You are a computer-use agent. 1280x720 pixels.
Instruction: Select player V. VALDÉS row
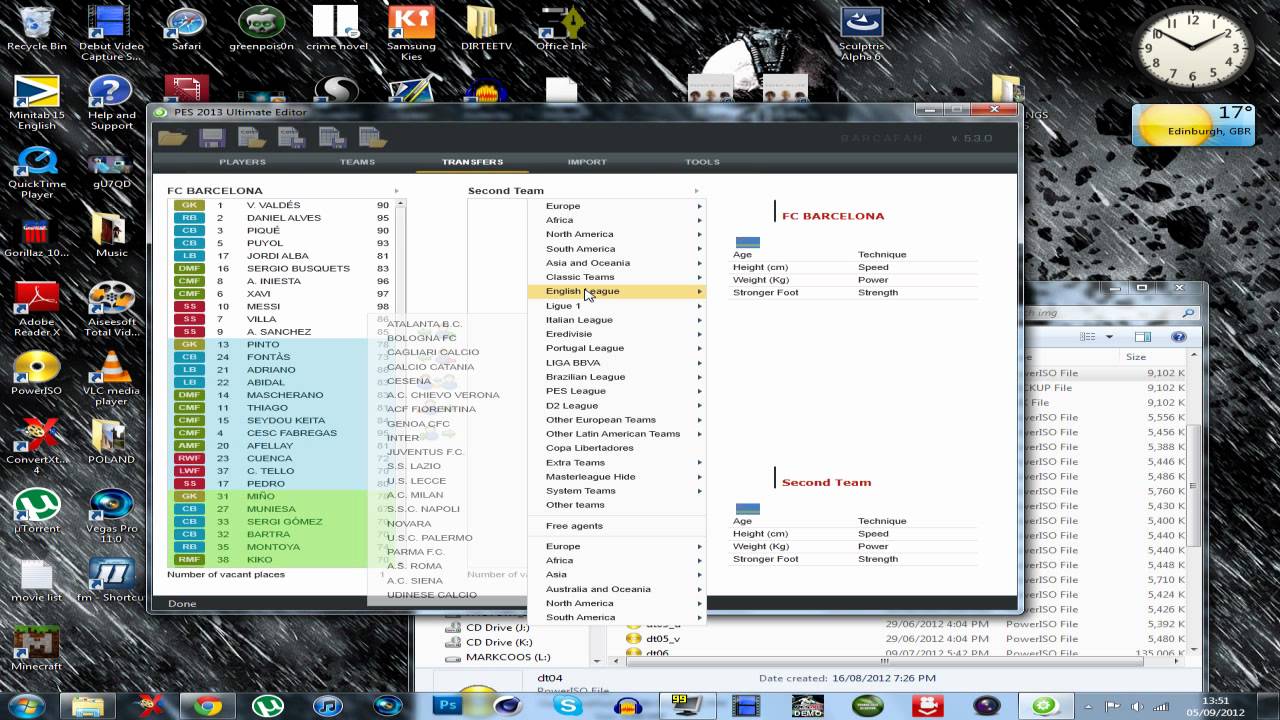[282, 205]
